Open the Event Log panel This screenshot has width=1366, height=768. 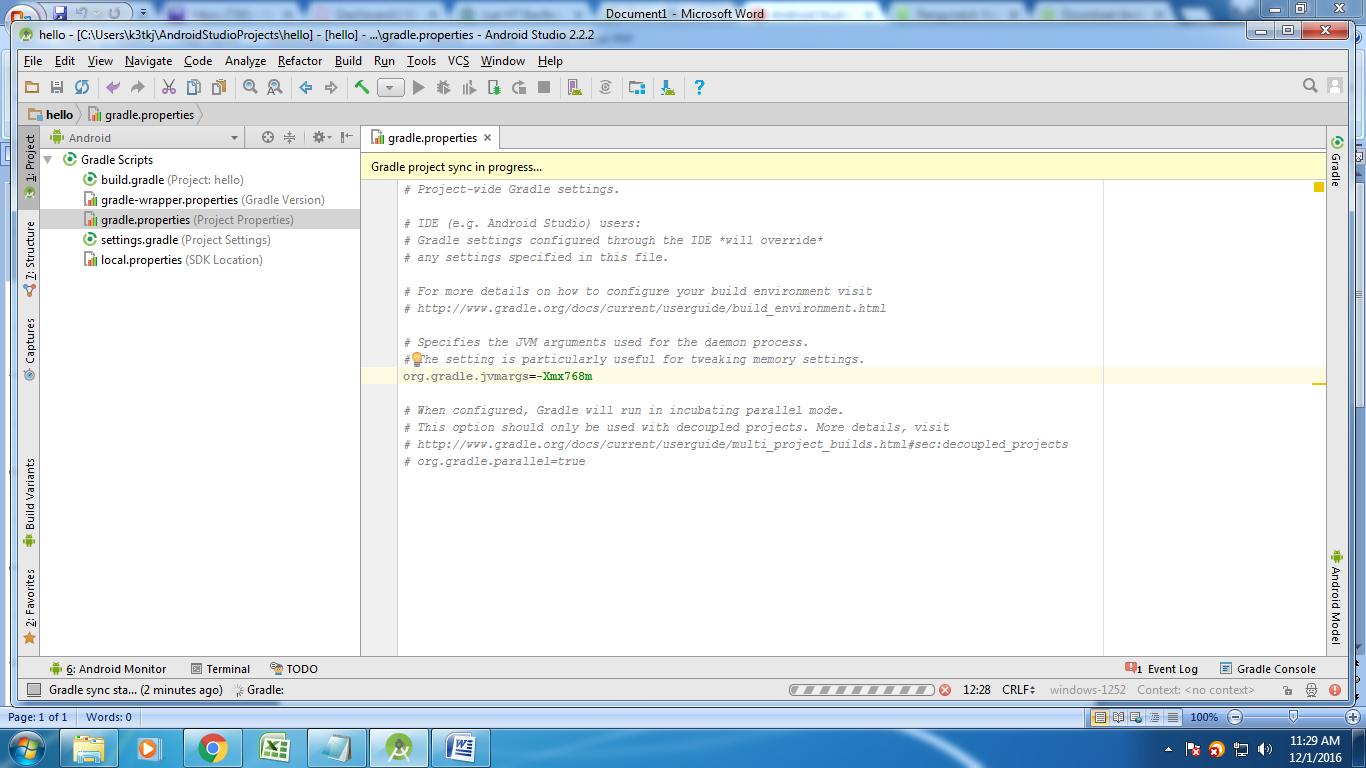1161,669
